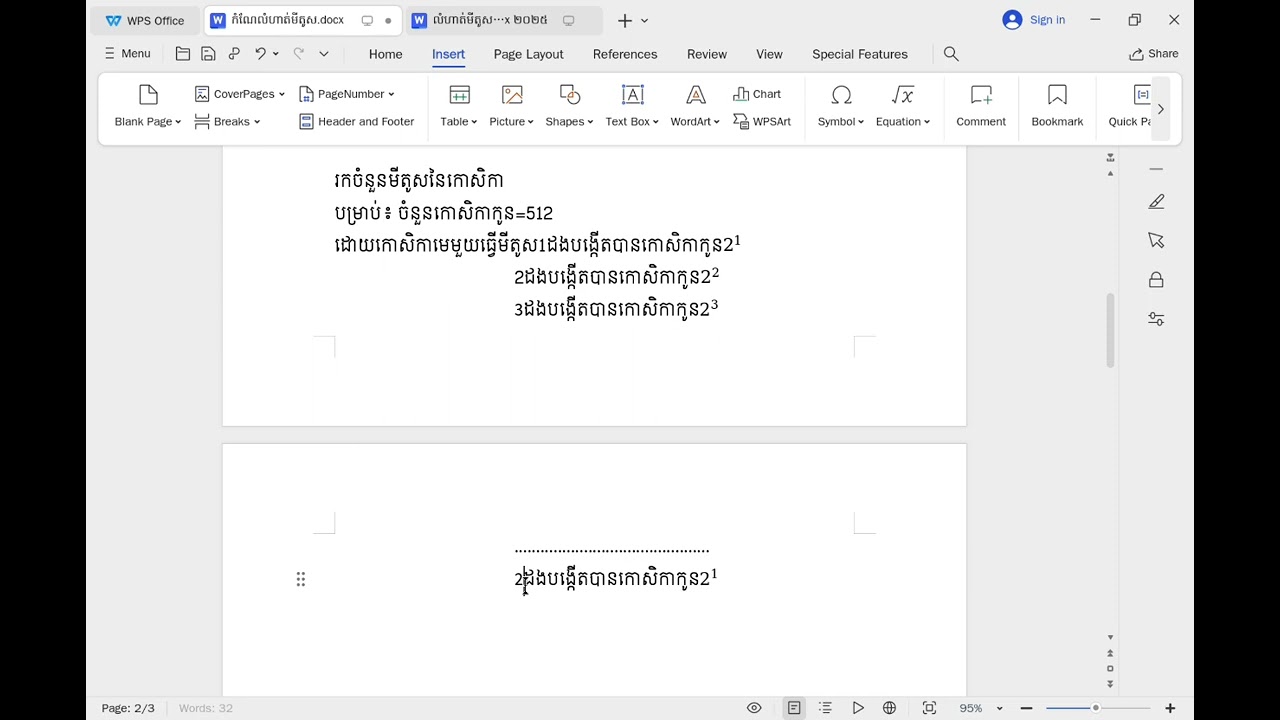
Task: Click the pen tool in right sidebar
Action: (x=1156, y=202)
